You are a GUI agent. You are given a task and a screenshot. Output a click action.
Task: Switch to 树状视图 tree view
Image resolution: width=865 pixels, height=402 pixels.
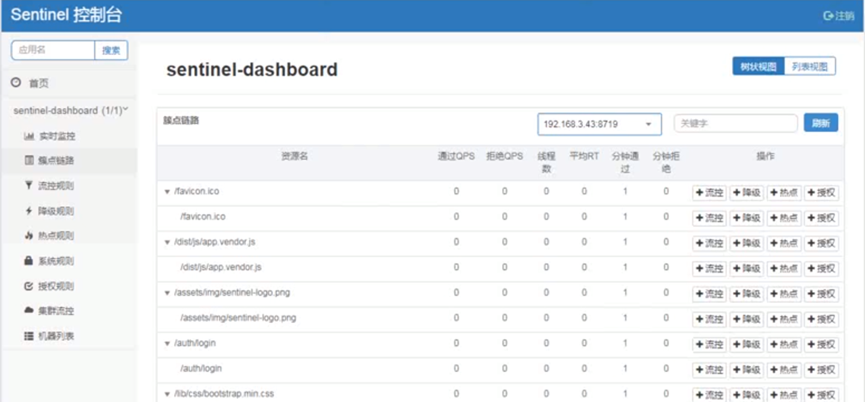(x=758, y=66)
